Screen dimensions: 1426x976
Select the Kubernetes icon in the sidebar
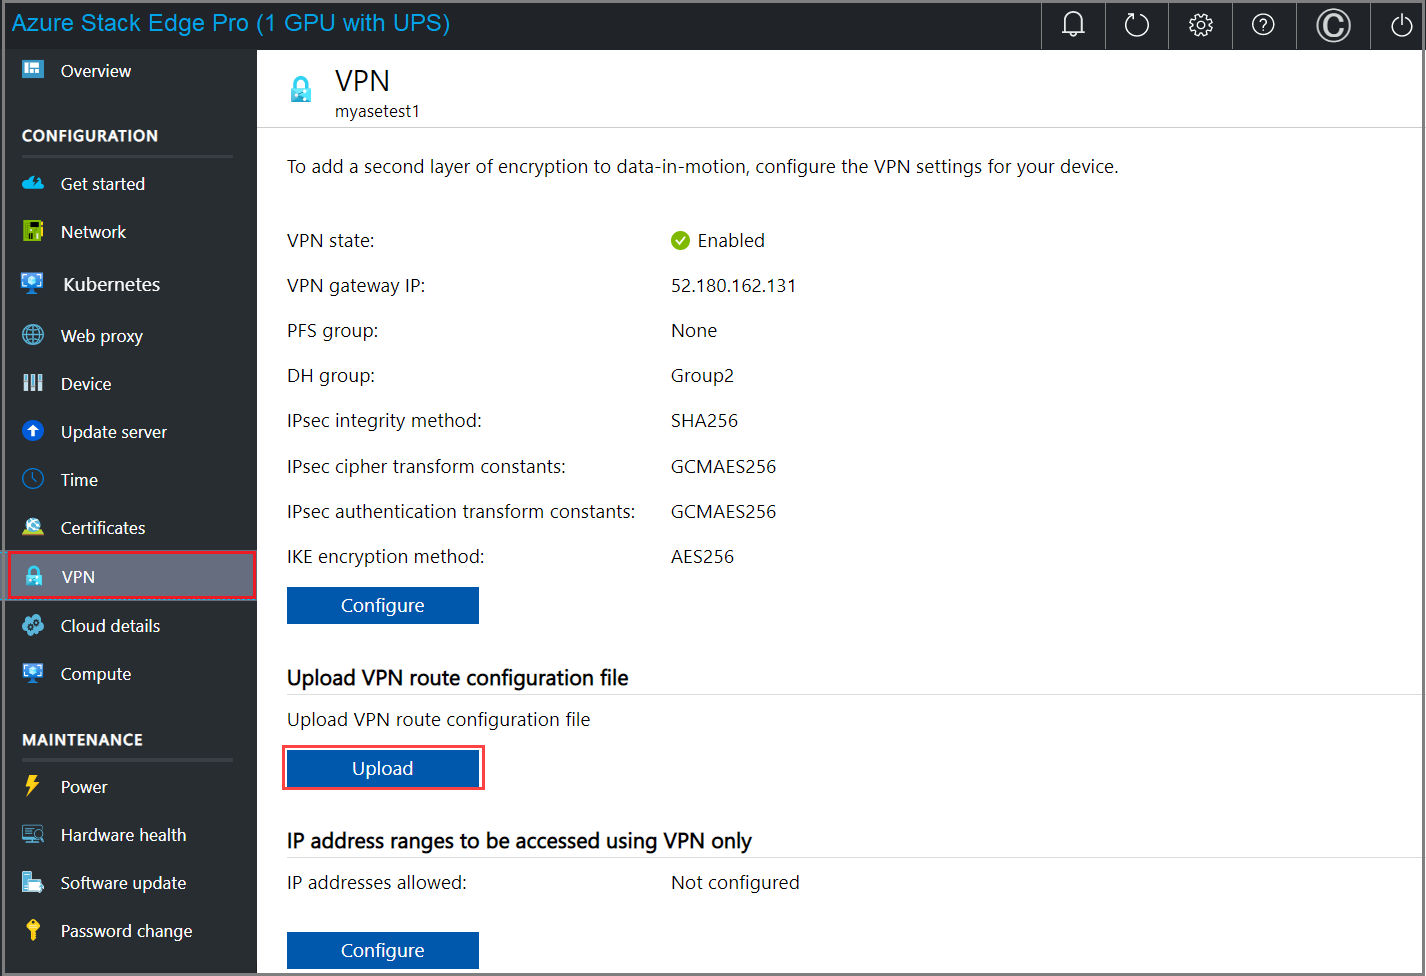coord(34,283)
